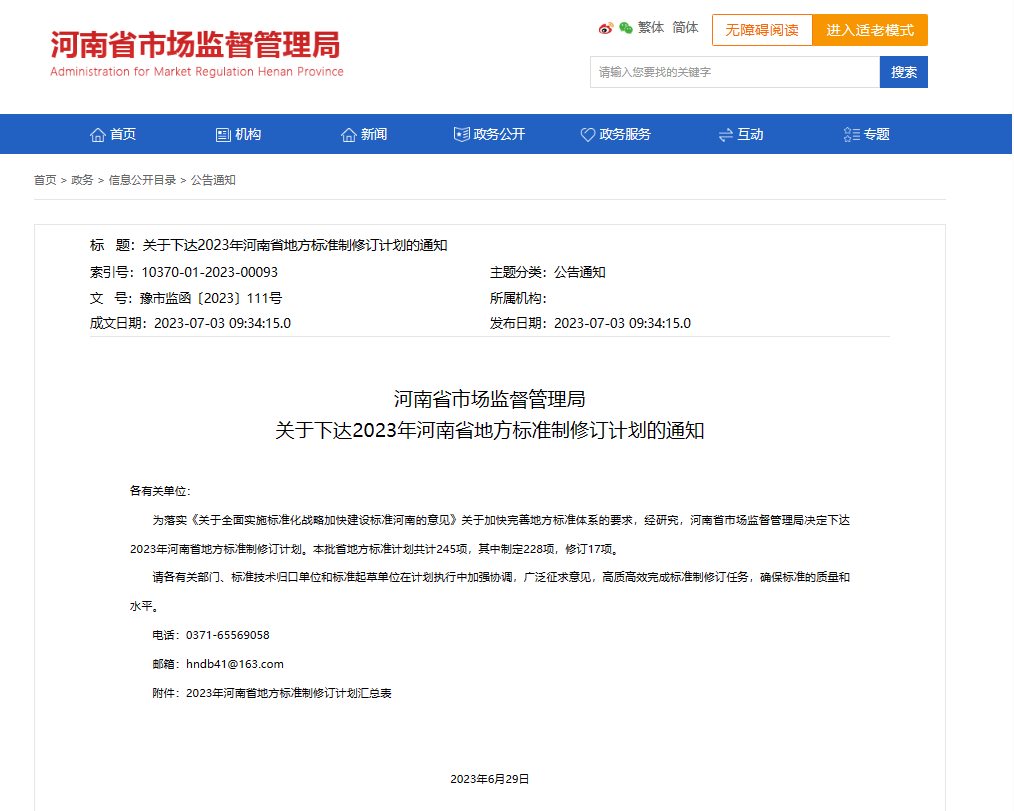Screen dimensions: 1014x811
Task: Go to 首页 in breadcrumb
Action: (x=45, y=180)
